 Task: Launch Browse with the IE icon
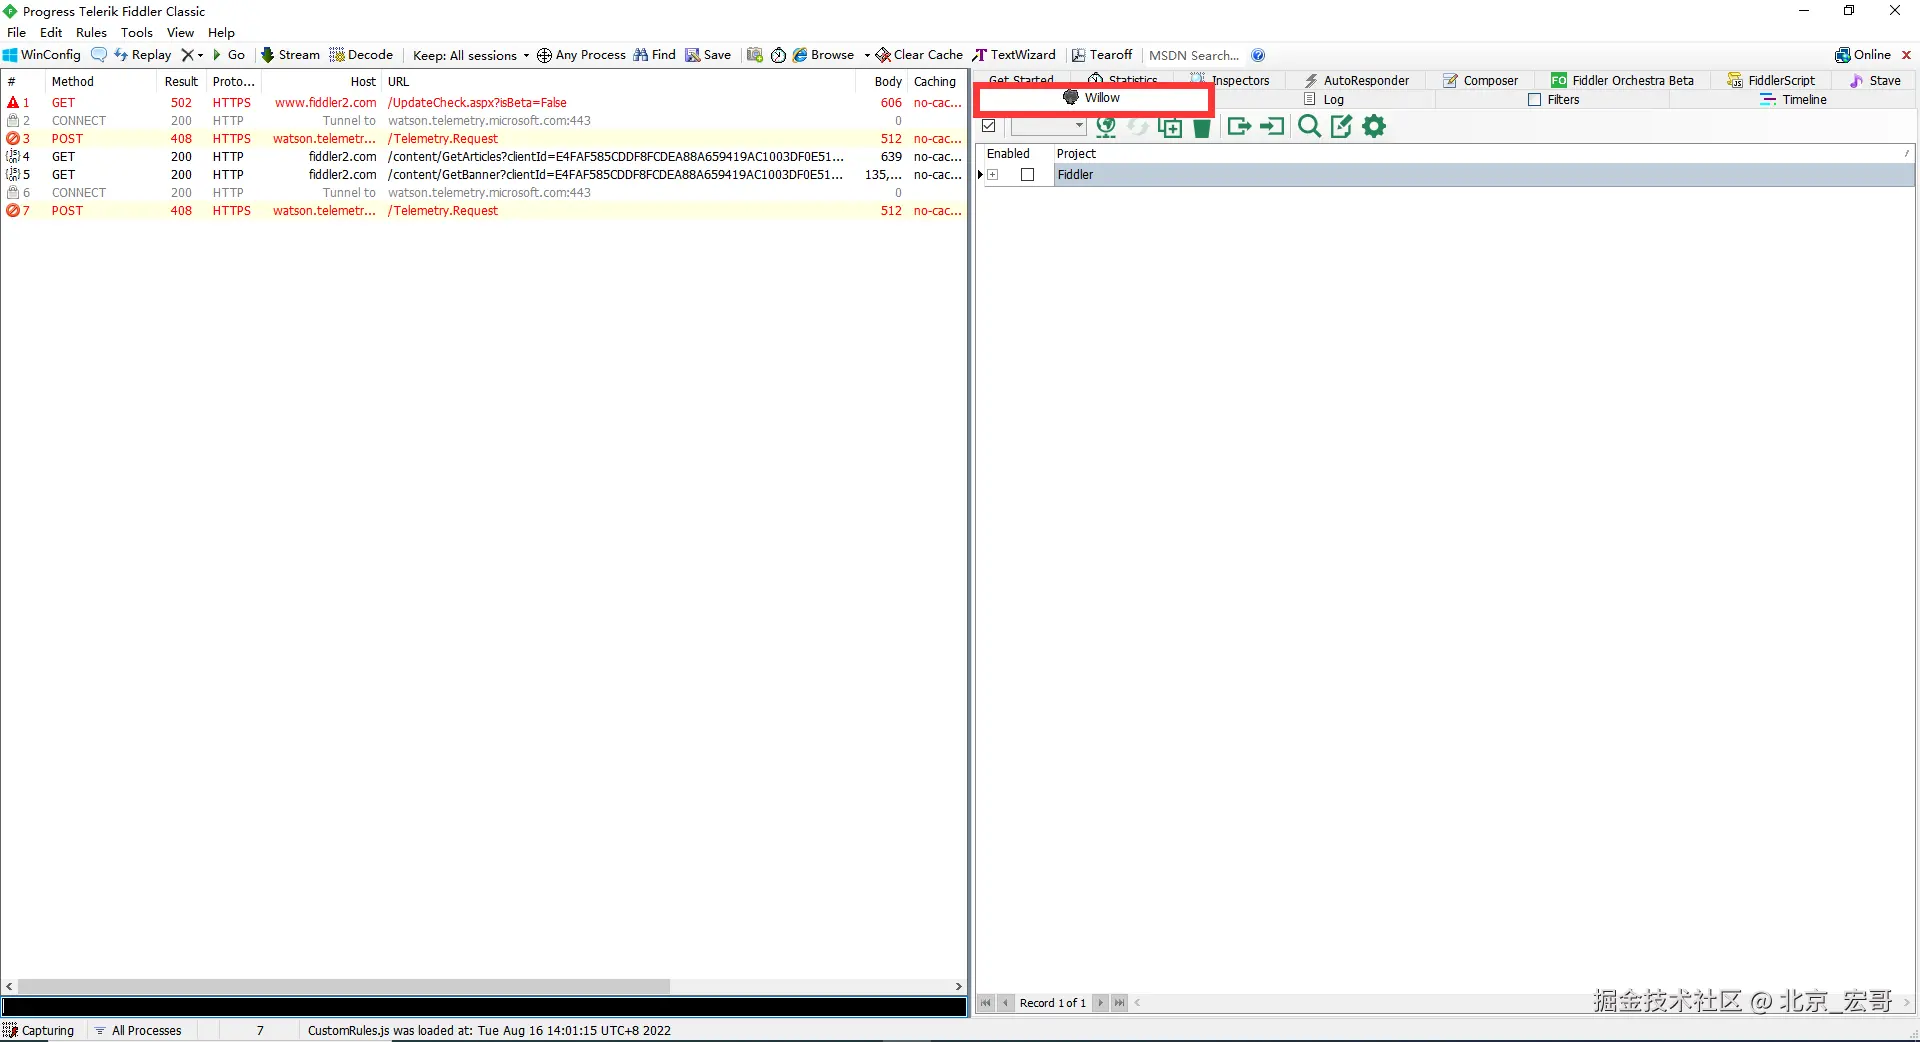pyautogui.click(x=823, y=55)
